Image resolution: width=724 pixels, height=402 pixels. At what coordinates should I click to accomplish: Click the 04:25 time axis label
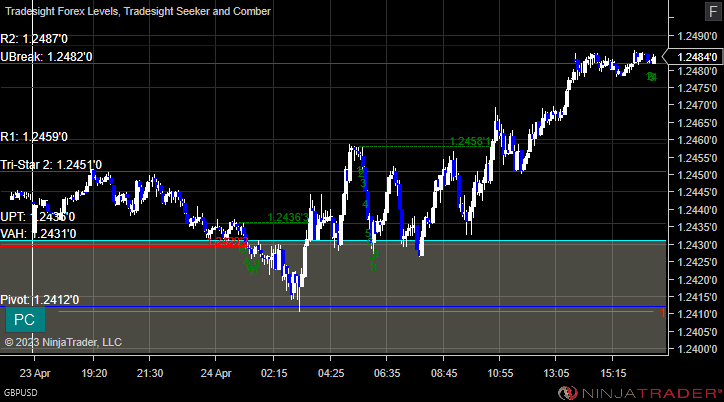pyautogui.click(x=331, y=373)
